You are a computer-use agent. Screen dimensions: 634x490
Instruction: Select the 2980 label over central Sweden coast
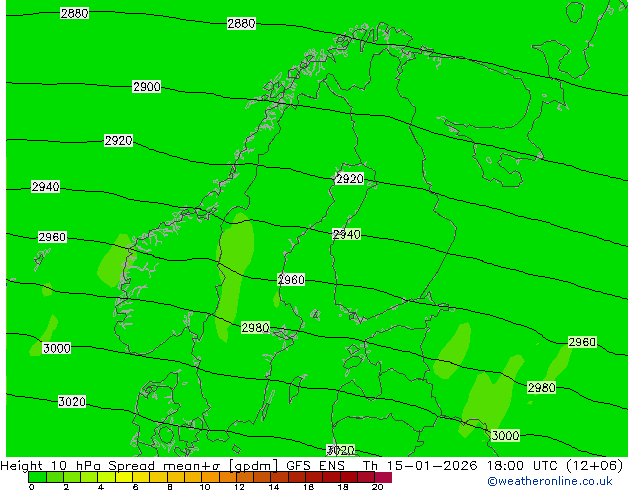pyautogui.click(x=256, y=327)
